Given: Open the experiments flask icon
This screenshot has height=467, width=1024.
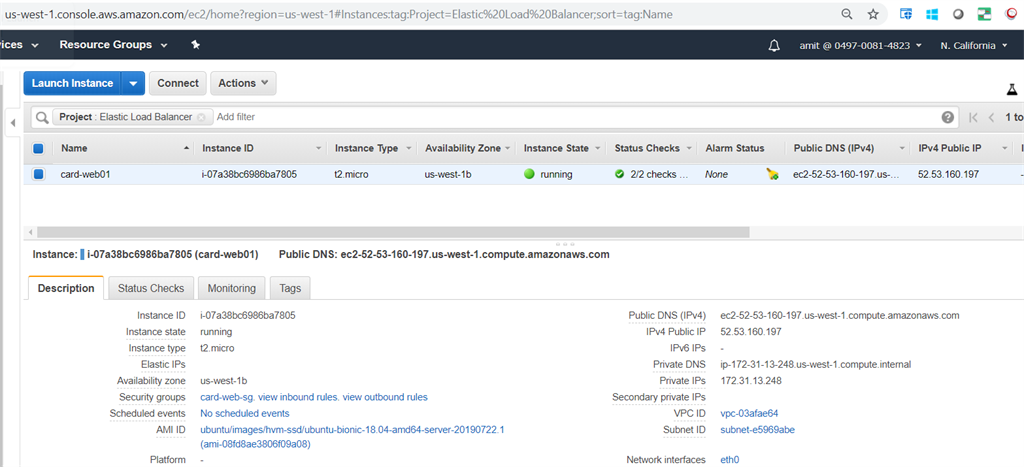Looking at the screenshot, I should pyautogui.click(x=1012, y=89).
